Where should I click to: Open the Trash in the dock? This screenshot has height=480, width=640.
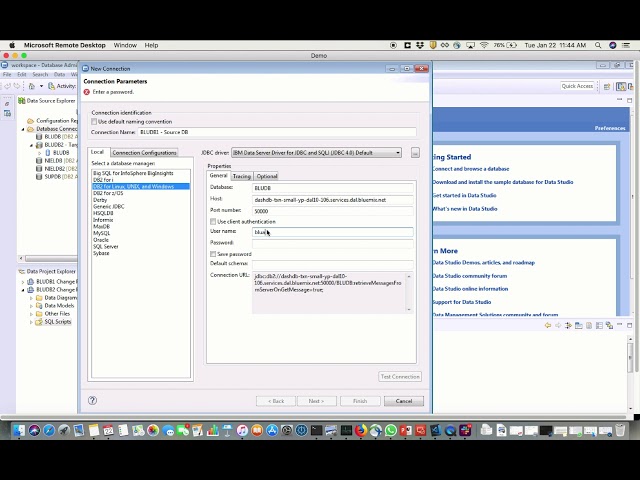click(x=620, y=430)
